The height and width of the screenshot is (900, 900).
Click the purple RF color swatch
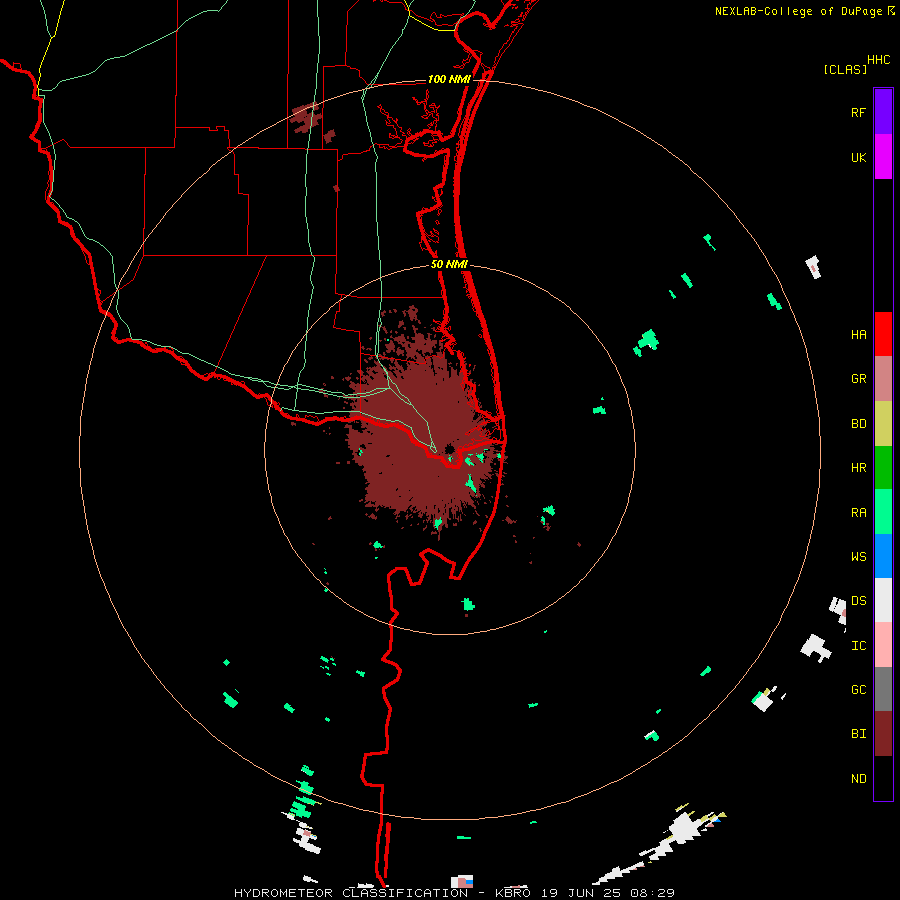click(883, 112)
